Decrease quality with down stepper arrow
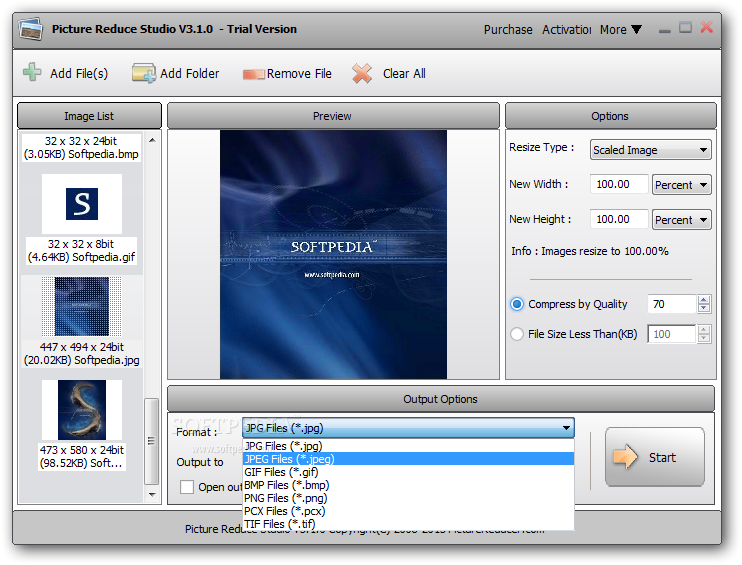Screen dimensions: 742x565 (704, 309)
